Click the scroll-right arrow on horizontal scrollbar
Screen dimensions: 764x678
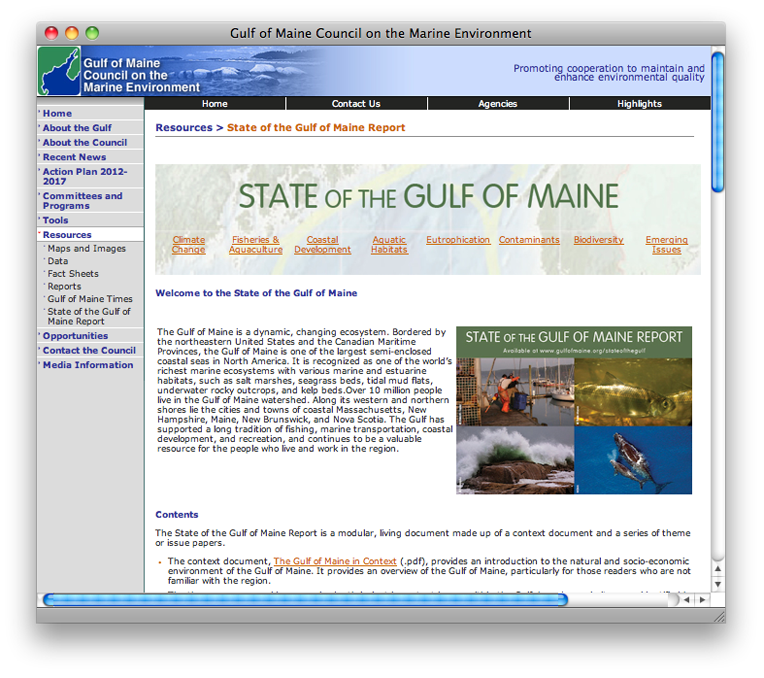tap(702, 600)
